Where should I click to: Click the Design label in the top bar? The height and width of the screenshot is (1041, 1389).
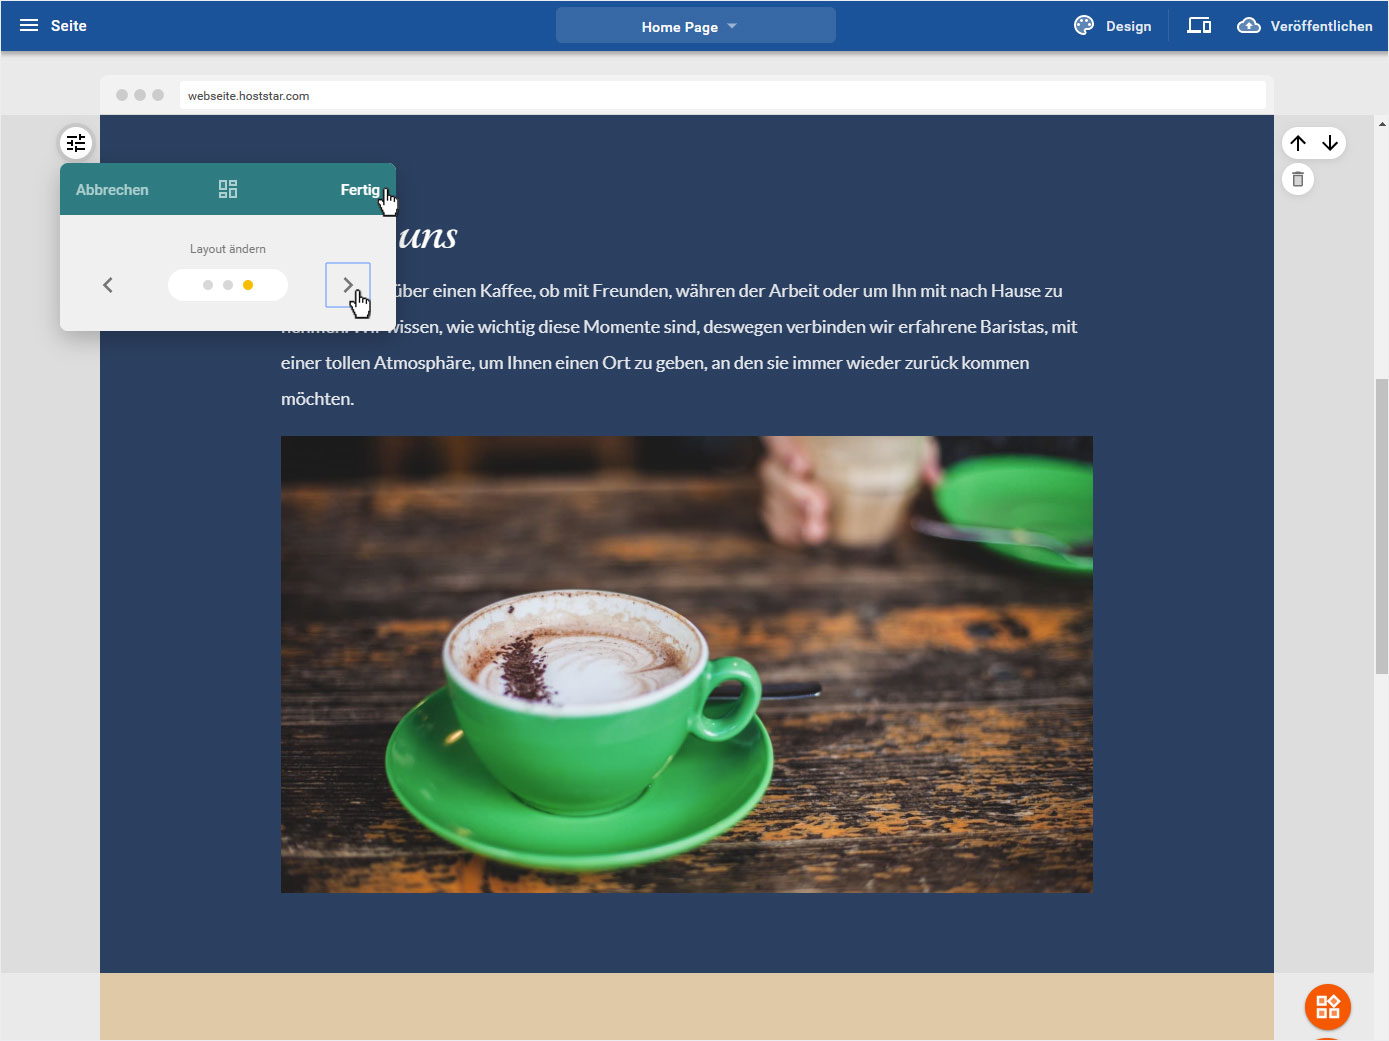click(x=1128, y=27)
